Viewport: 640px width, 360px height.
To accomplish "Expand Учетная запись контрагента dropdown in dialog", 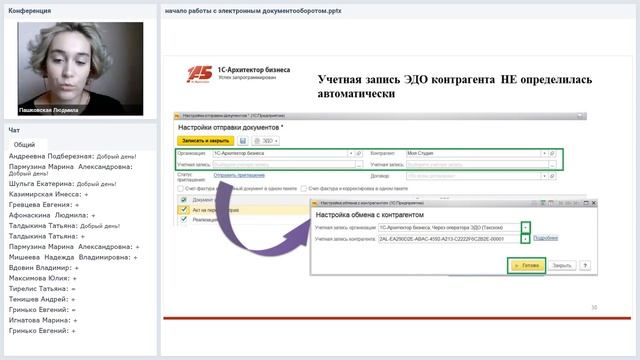I will (525, 238).
